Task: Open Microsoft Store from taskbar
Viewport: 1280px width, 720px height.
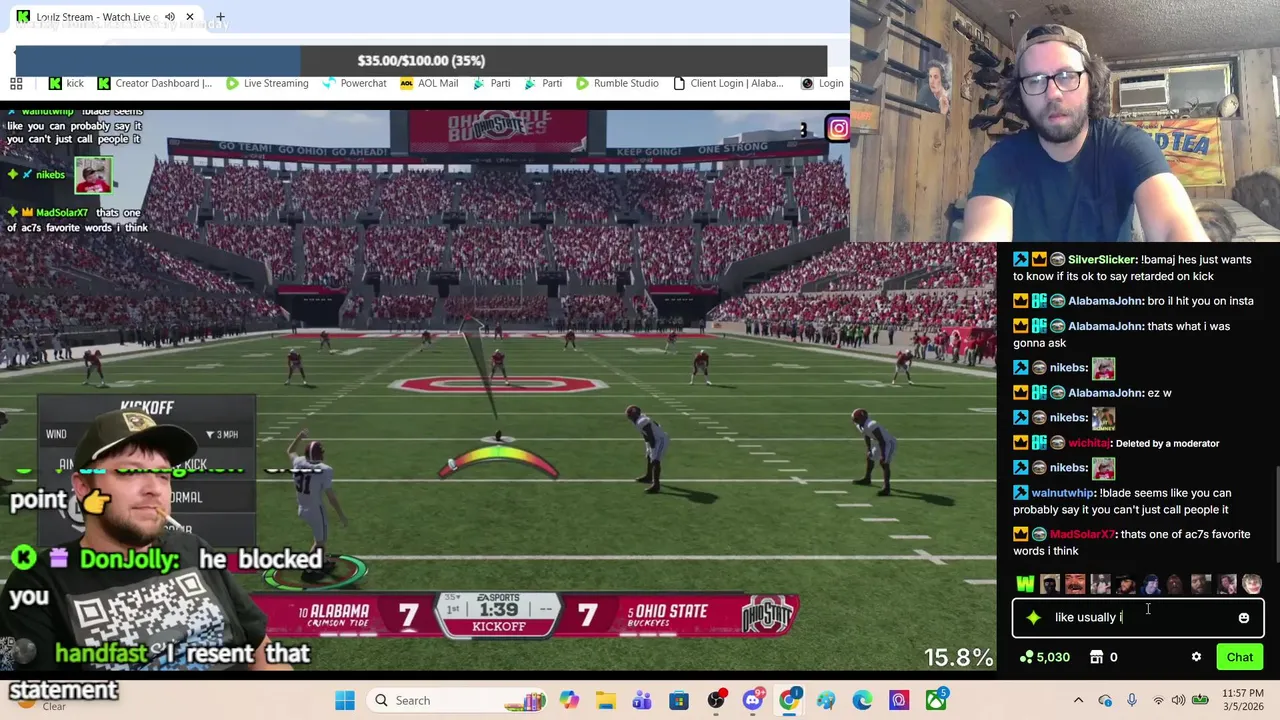Action: (x=679, y=700)
